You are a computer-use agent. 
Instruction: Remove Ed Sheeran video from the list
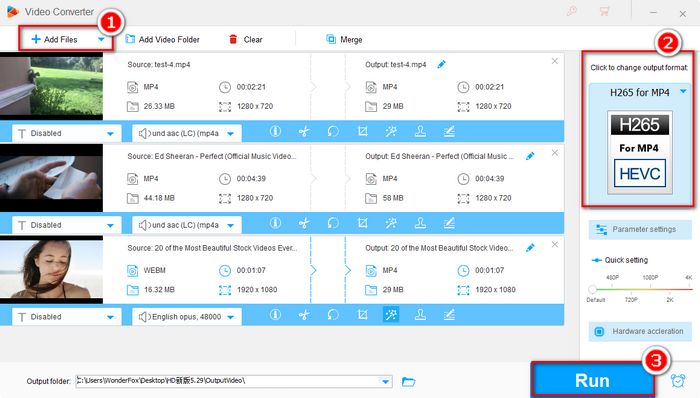pyautogui.click(x=554, y=153)
